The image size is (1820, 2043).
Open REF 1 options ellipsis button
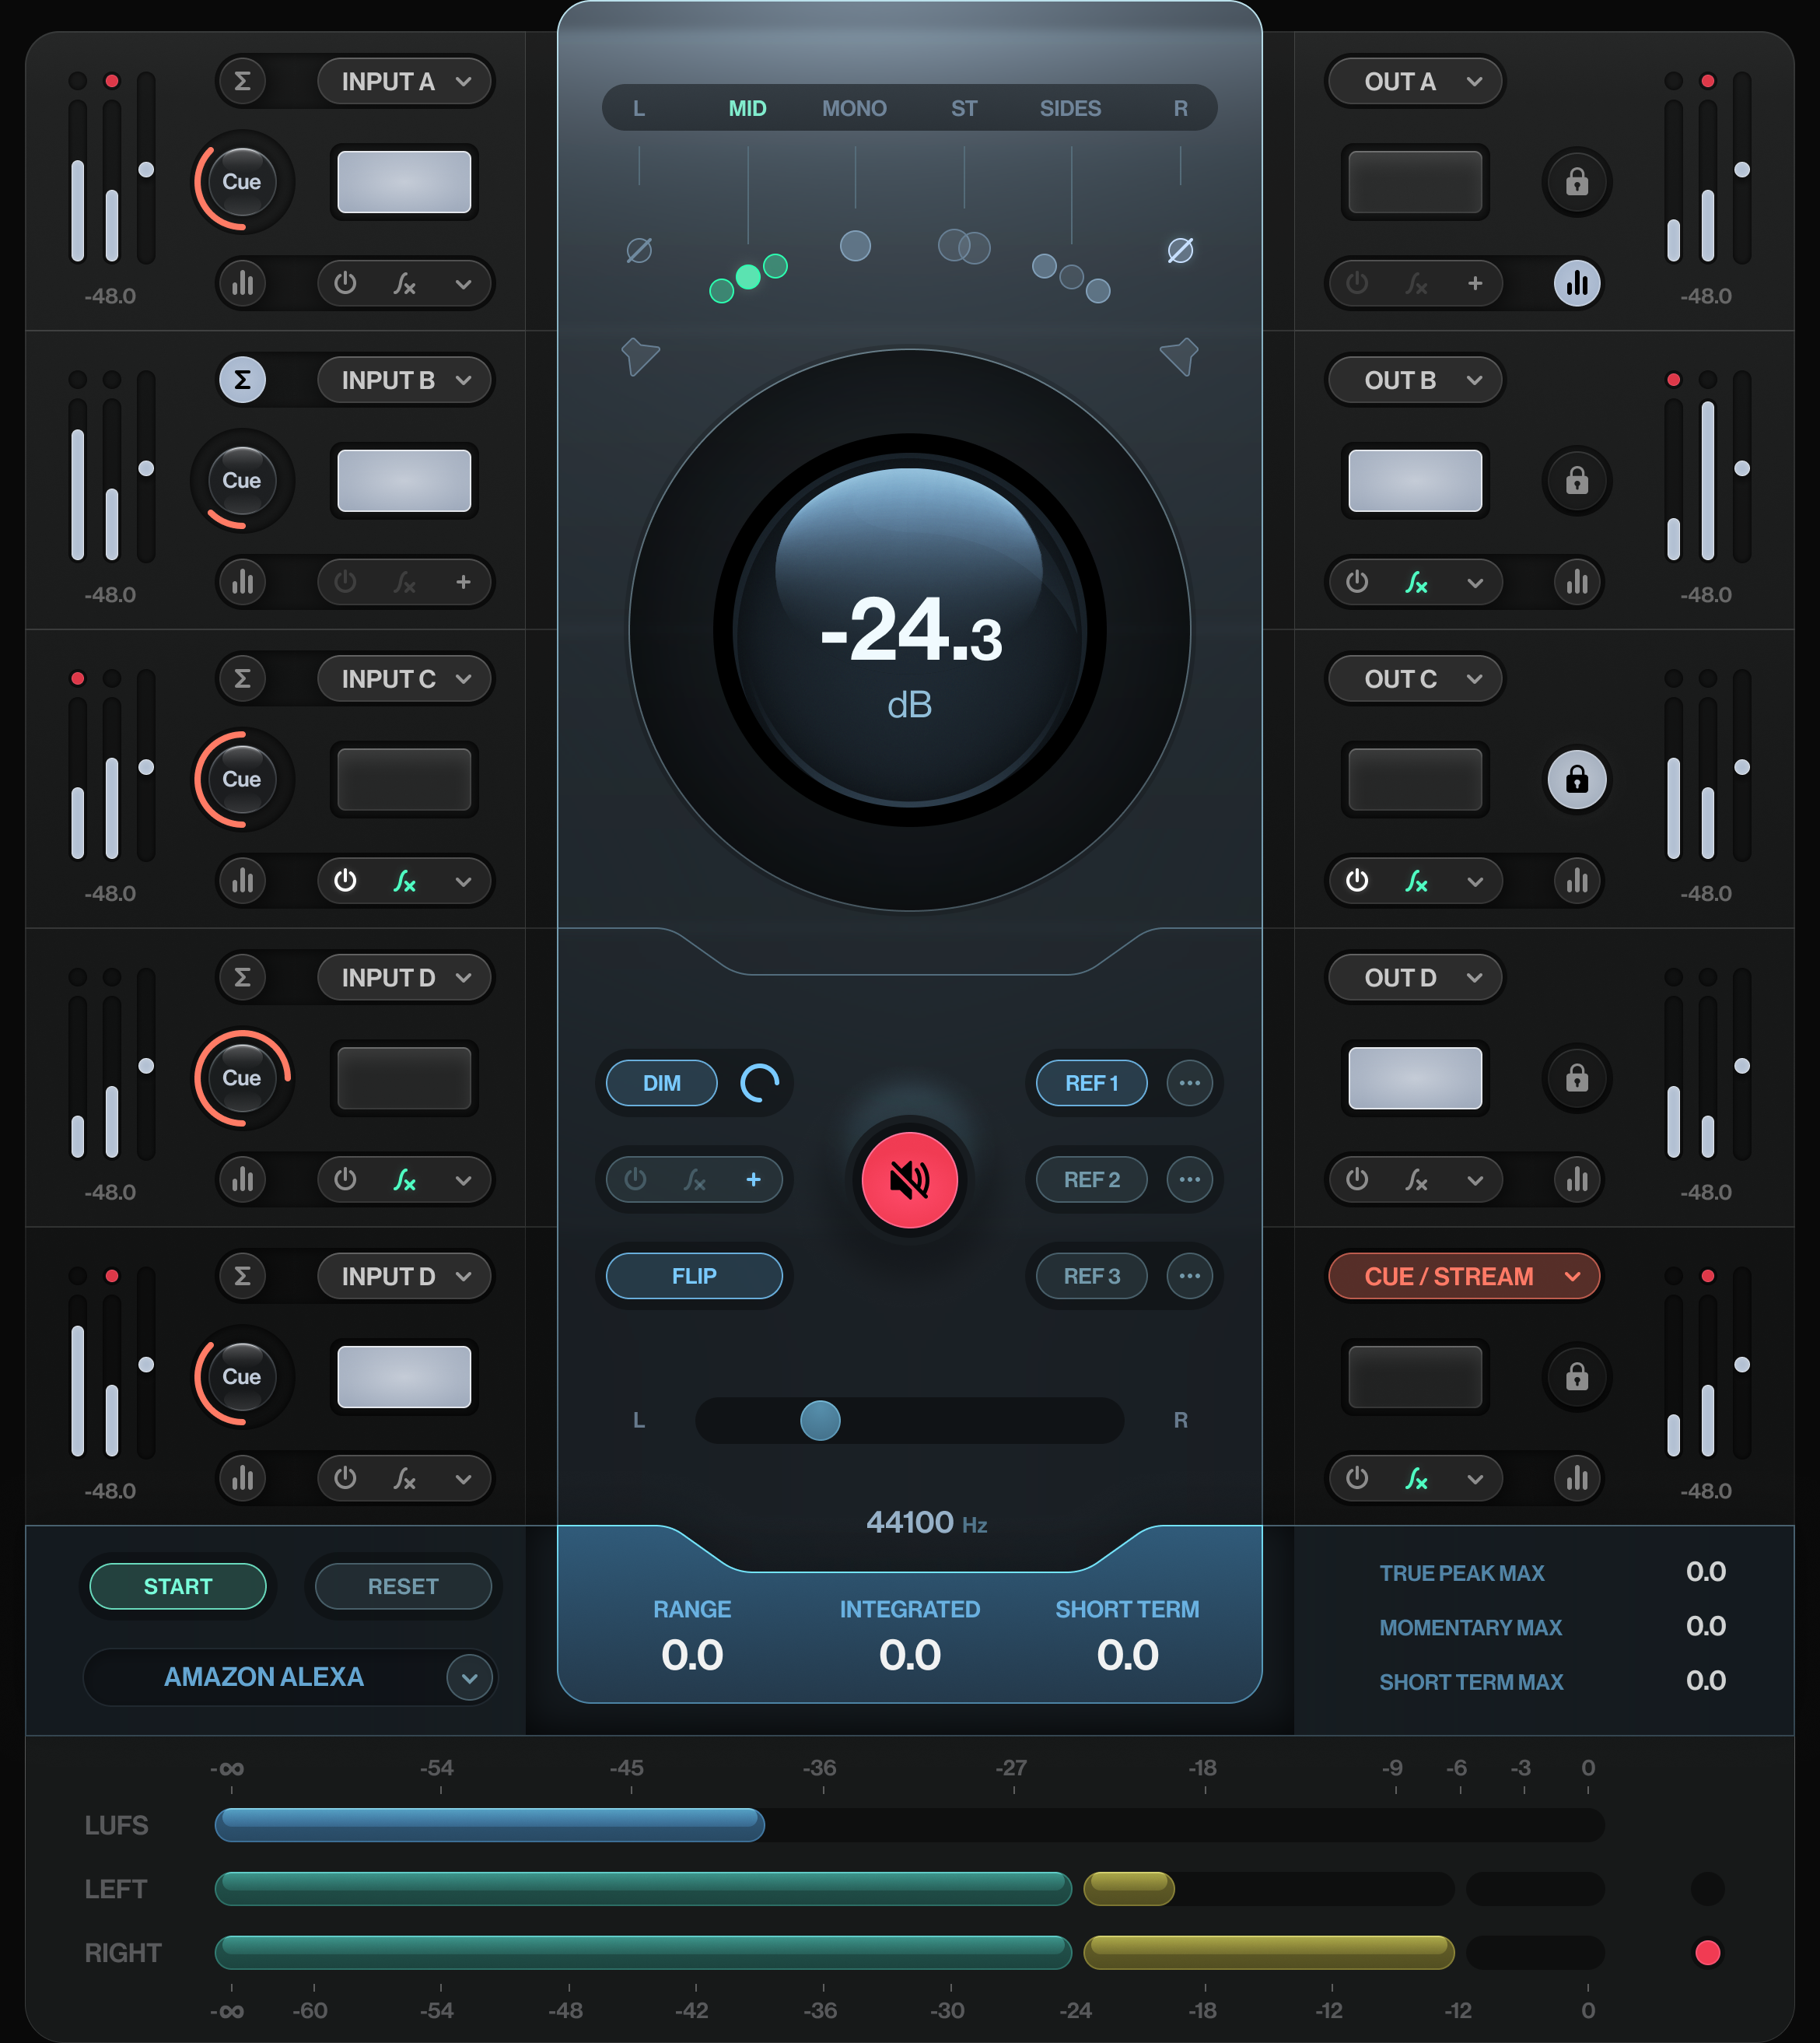[x=1188, y=1083]
